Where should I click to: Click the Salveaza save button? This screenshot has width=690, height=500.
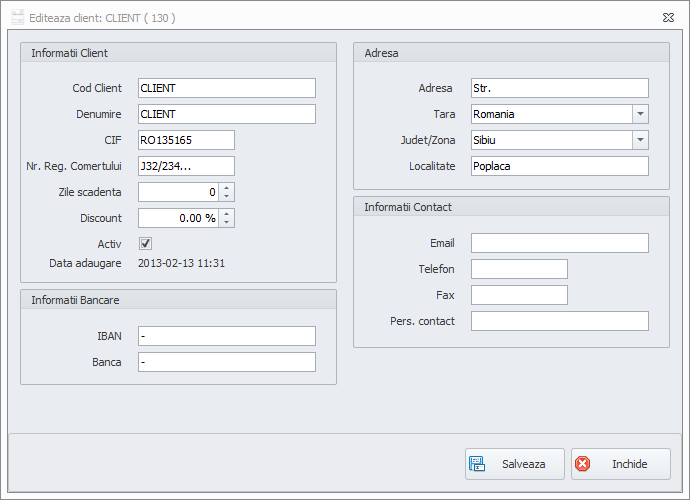514,464
